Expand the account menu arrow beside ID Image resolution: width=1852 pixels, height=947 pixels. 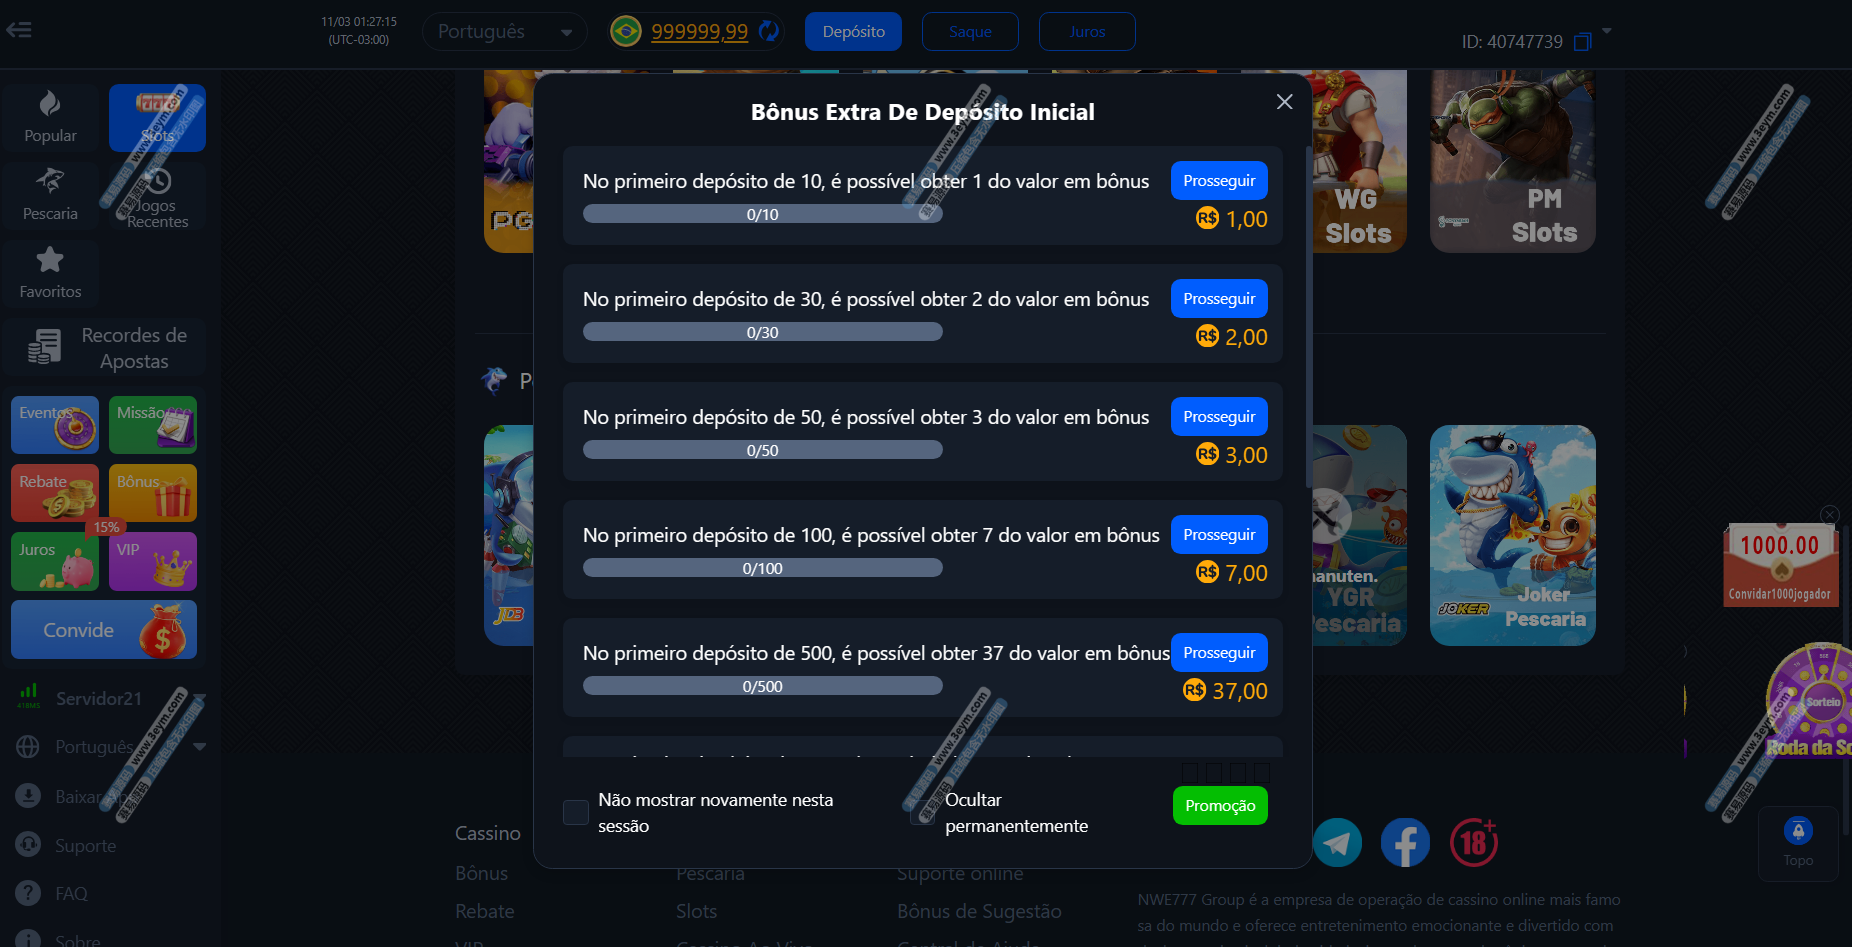pos(1607,31)
